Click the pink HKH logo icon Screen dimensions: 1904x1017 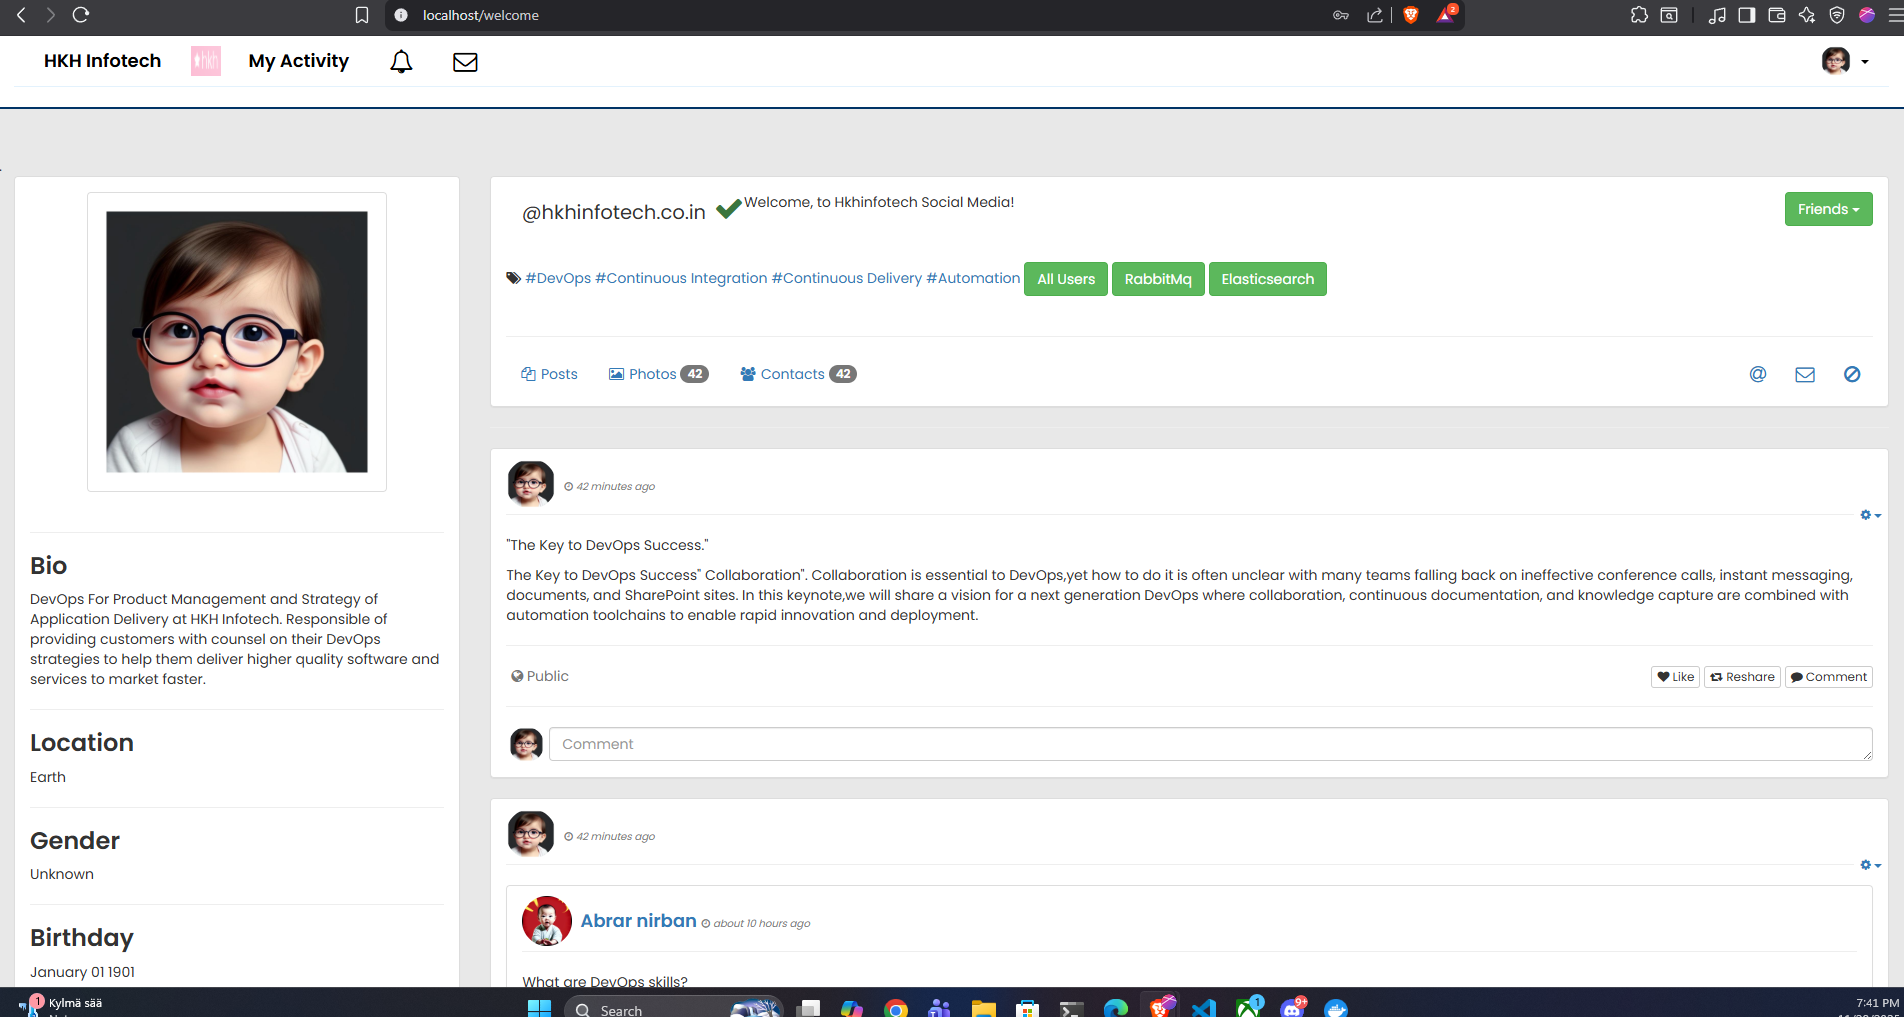coord(205,61)
